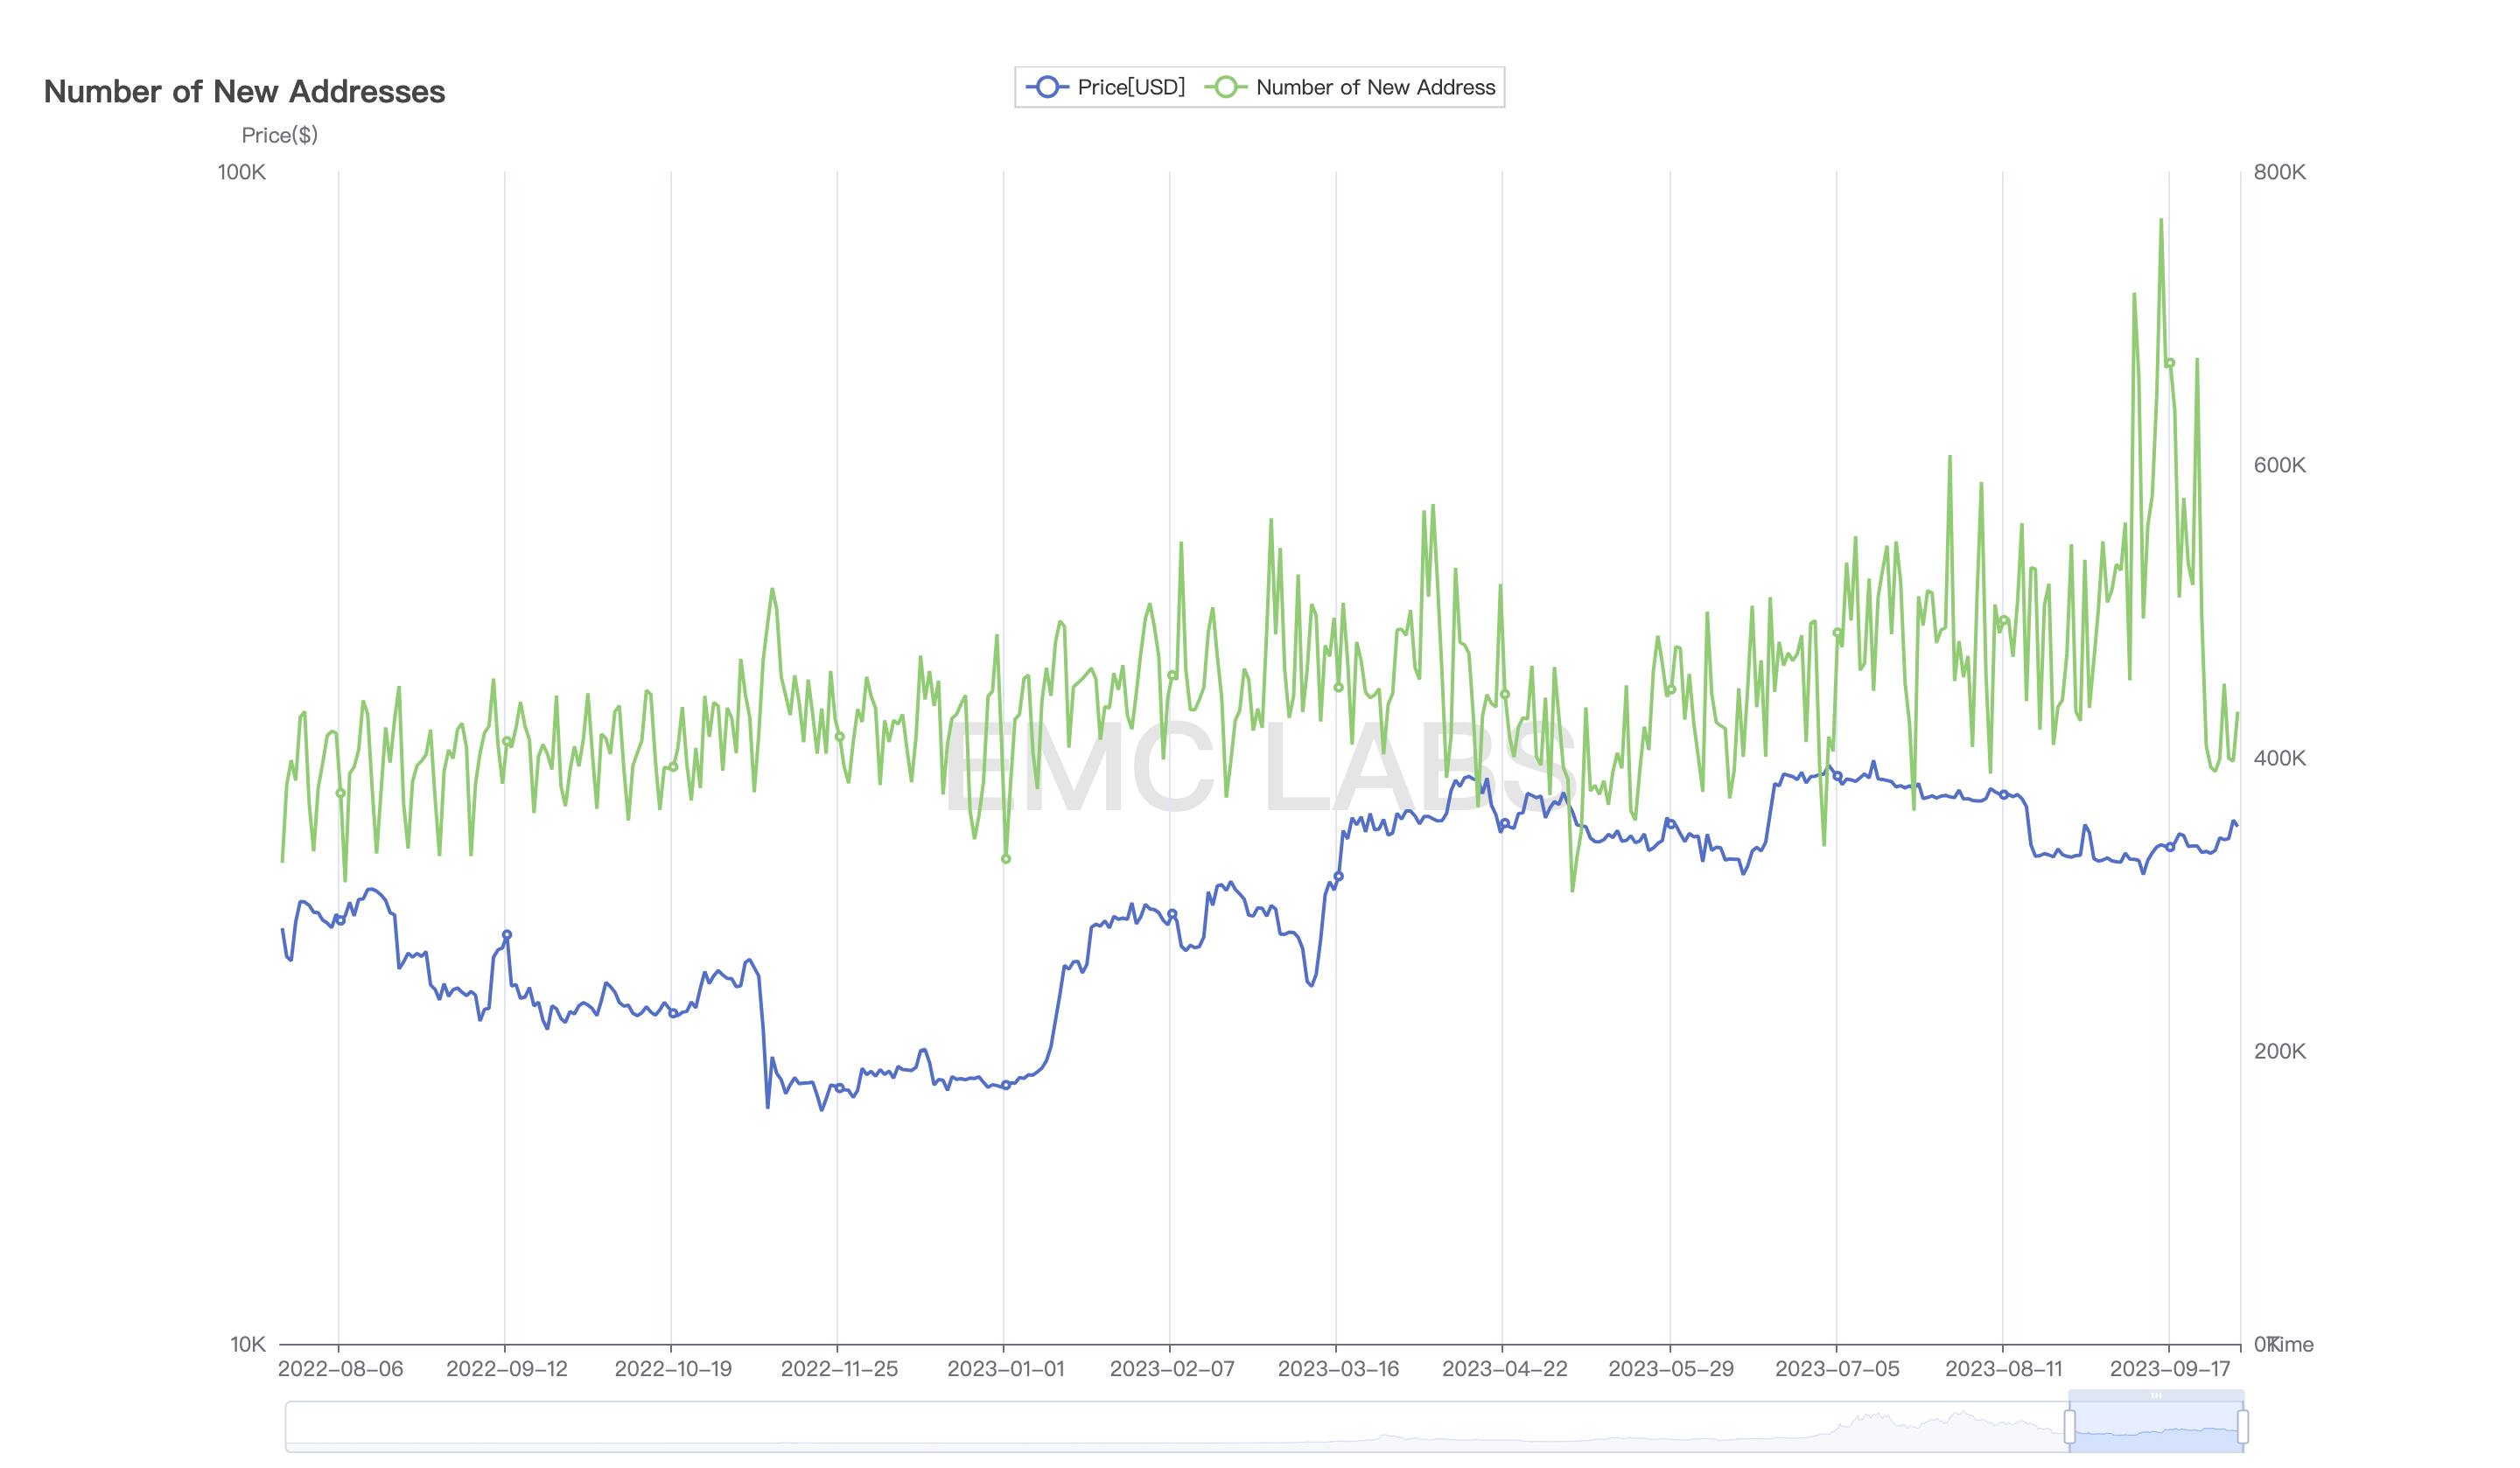Image resolution: width=2520 pixels, height=1468 pixels.
Task: Click the right zoom slider handle
Action: [2243, 1426]
